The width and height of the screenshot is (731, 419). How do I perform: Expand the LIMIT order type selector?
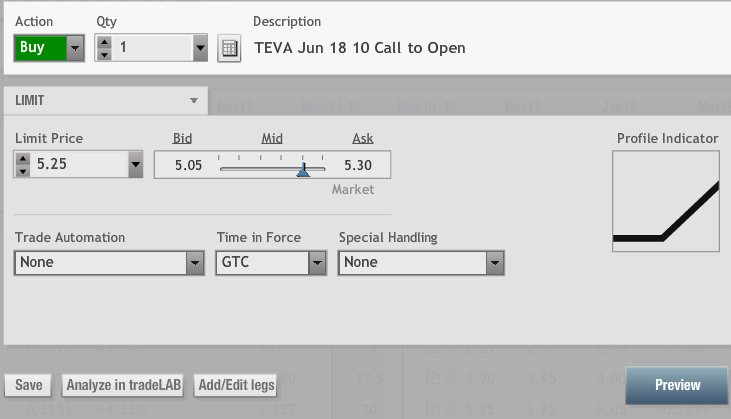[106, 100]
